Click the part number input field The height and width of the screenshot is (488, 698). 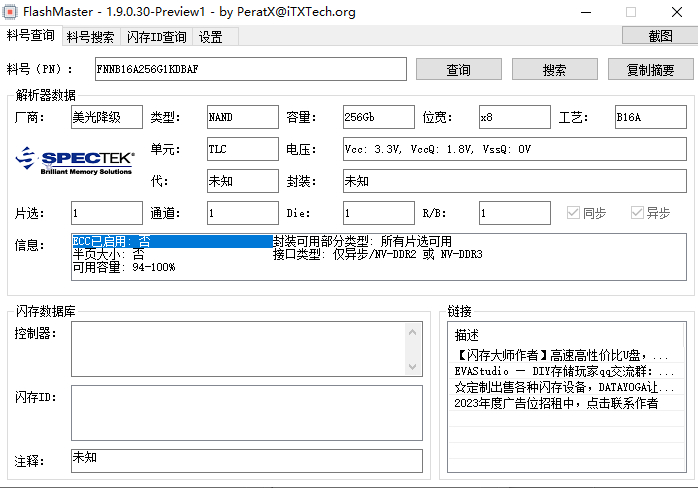tap(250, 69)
